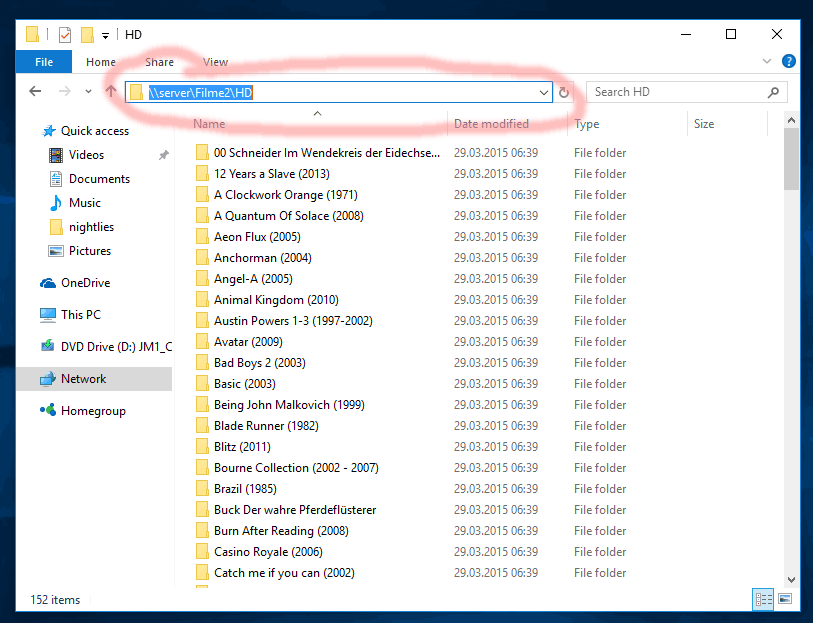Click the Avatar (2009) folder icon
The image size is (813, 623).
coord(202,342)
